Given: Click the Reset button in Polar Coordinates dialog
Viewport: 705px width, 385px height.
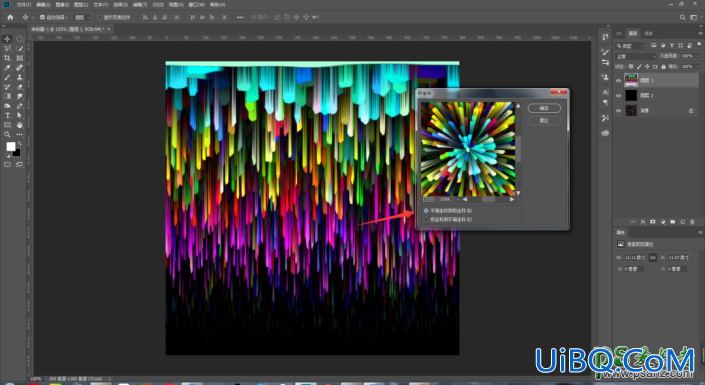Looking at the screenshot, I should pos(544,121).
